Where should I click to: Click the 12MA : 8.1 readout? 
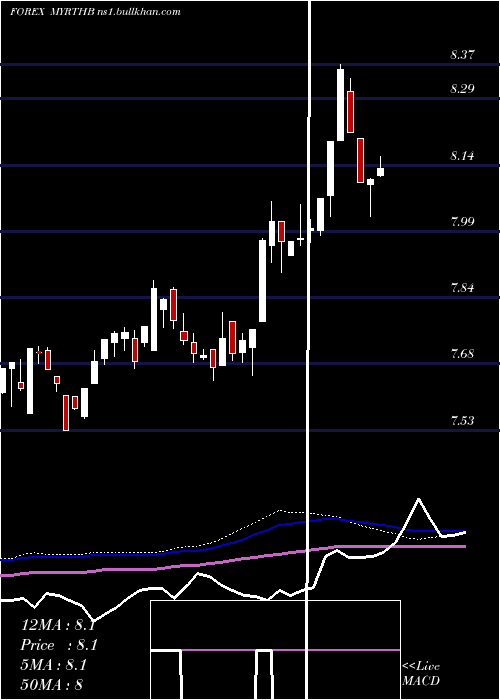click(58, 625)
